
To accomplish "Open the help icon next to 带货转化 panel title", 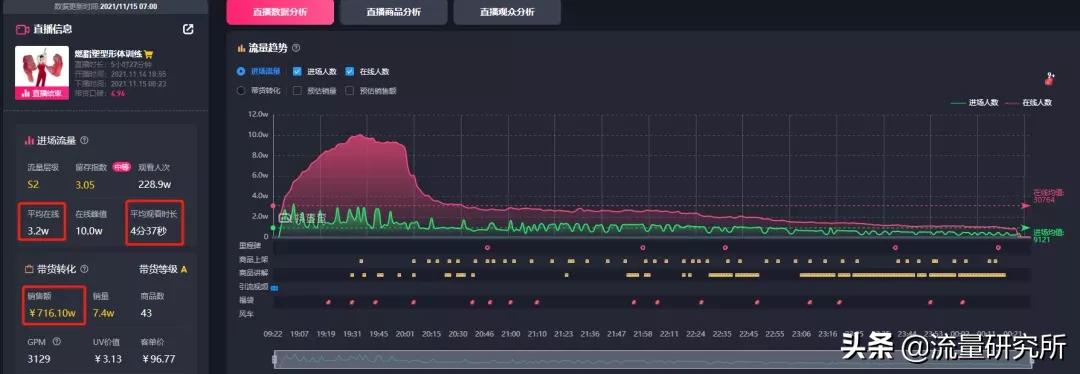I will tap(84, 269).
